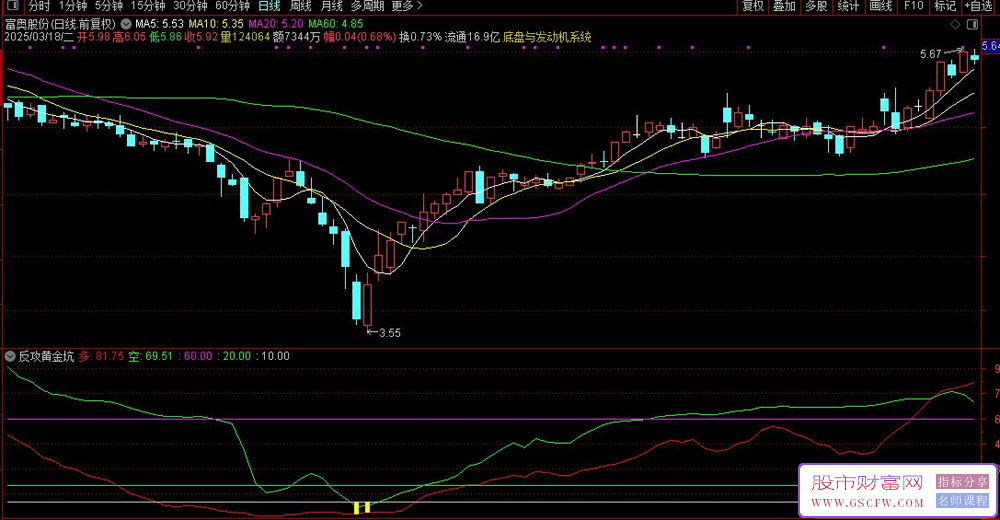Image resolution: width=1000 pixels, height=520 pixels.
Task: Click the 开5.98 open price value
Action: pos(94,37)
